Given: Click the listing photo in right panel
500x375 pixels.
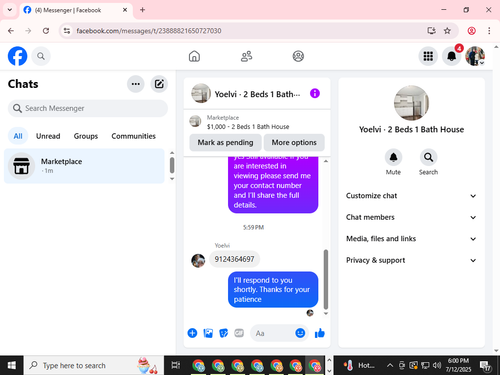Looking at the screenshot, I should 411,103.
